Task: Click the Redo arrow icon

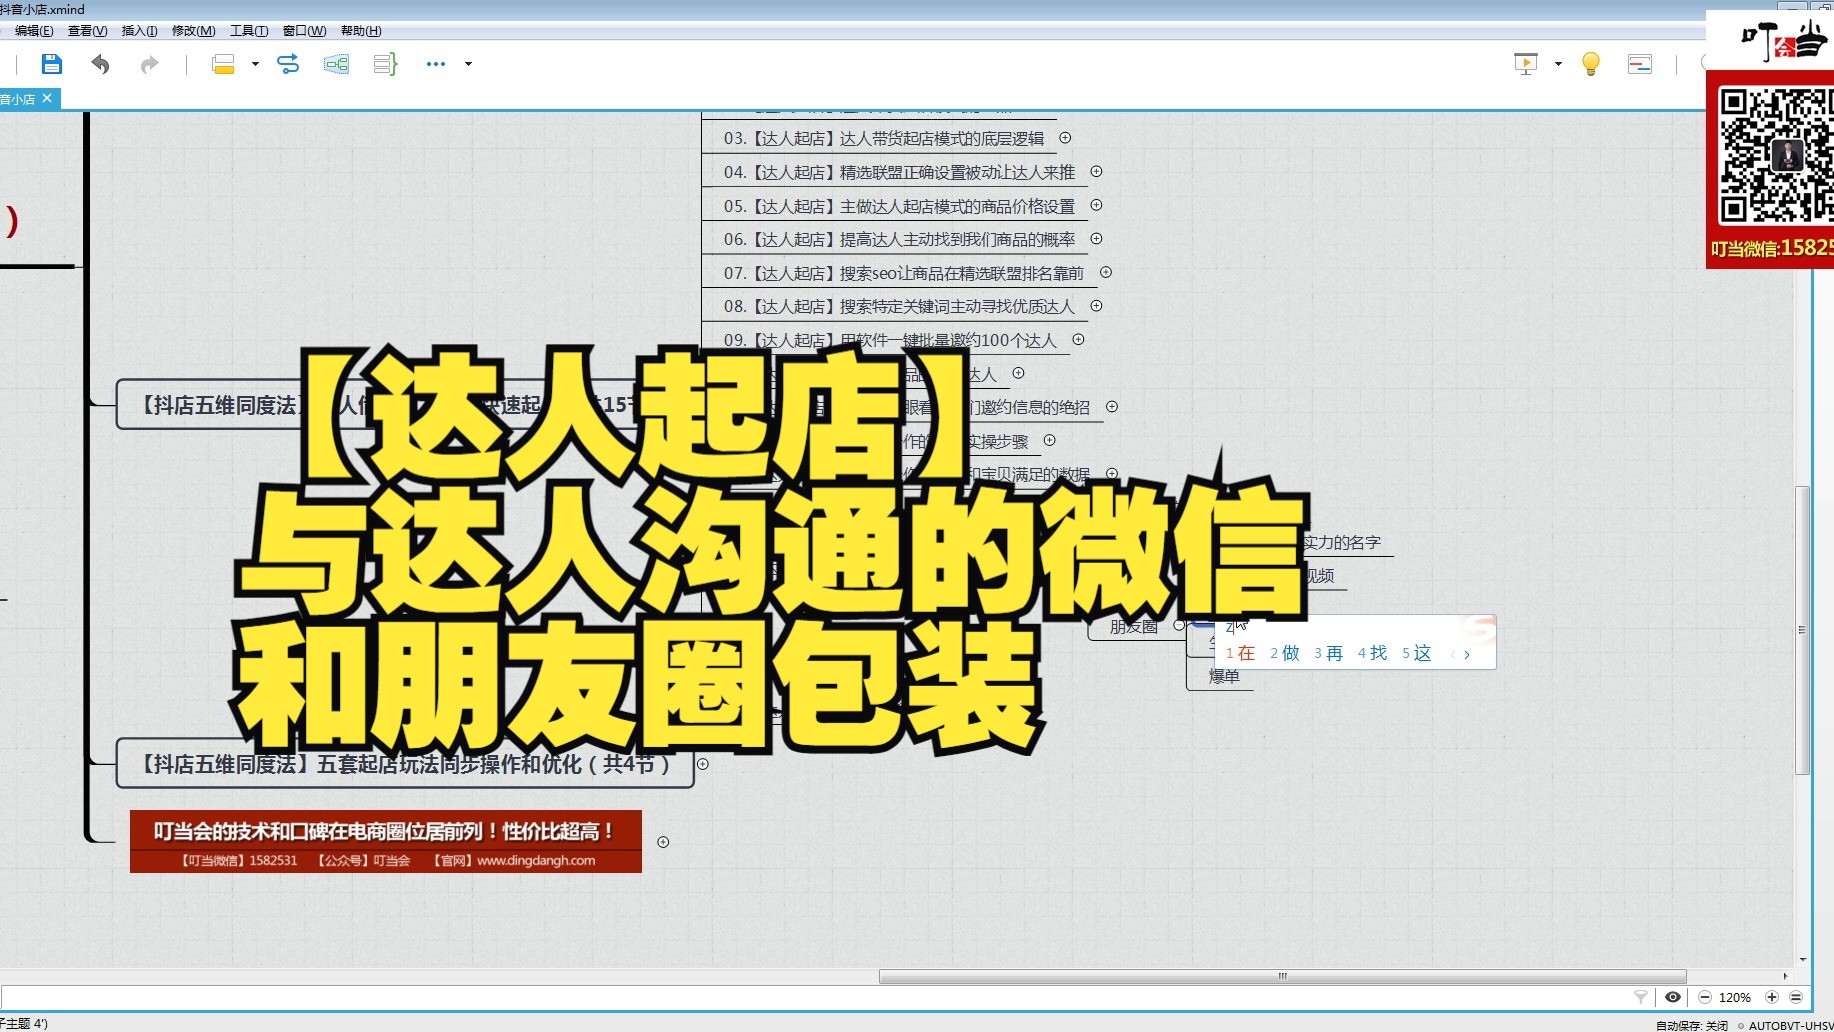Action: tap(149, 64)
